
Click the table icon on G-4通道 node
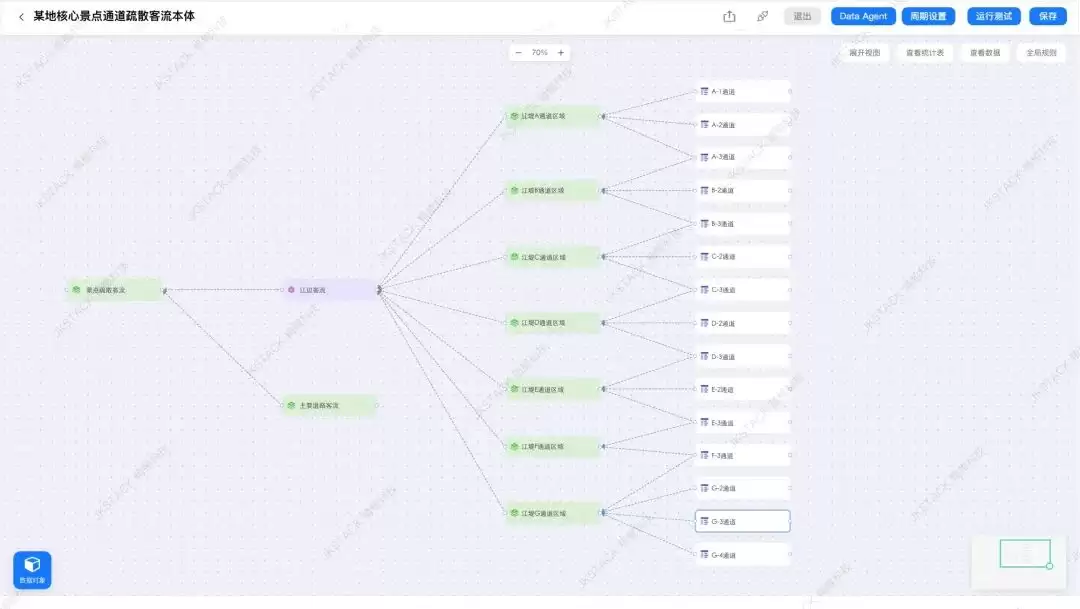704,555
